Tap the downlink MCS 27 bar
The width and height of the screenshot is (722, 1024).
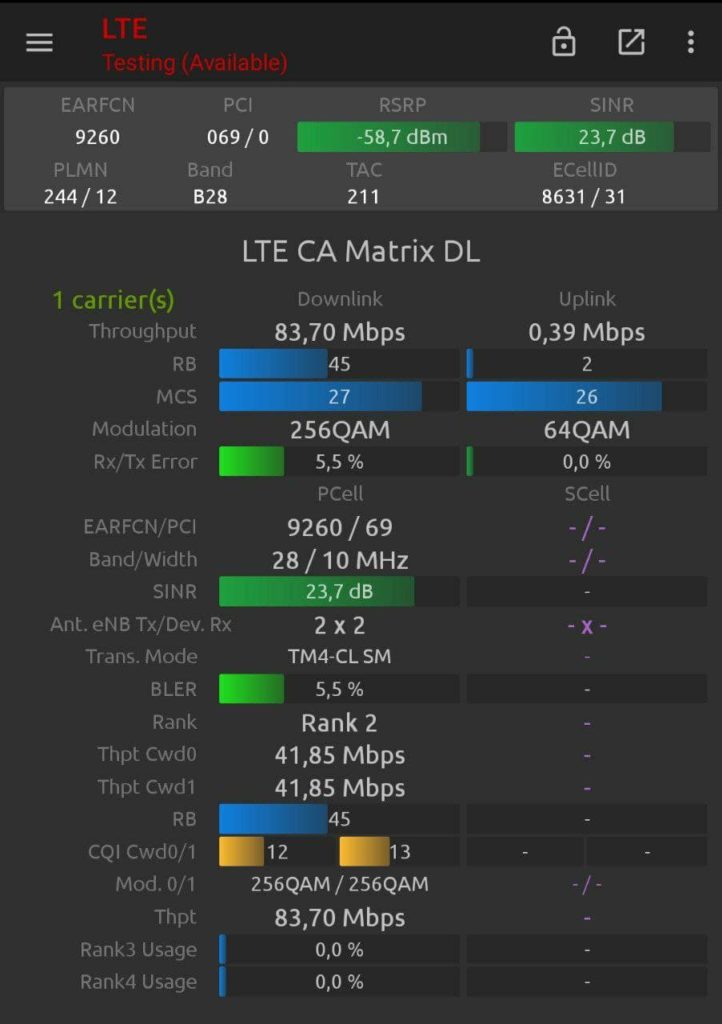(x=339, y=397)
